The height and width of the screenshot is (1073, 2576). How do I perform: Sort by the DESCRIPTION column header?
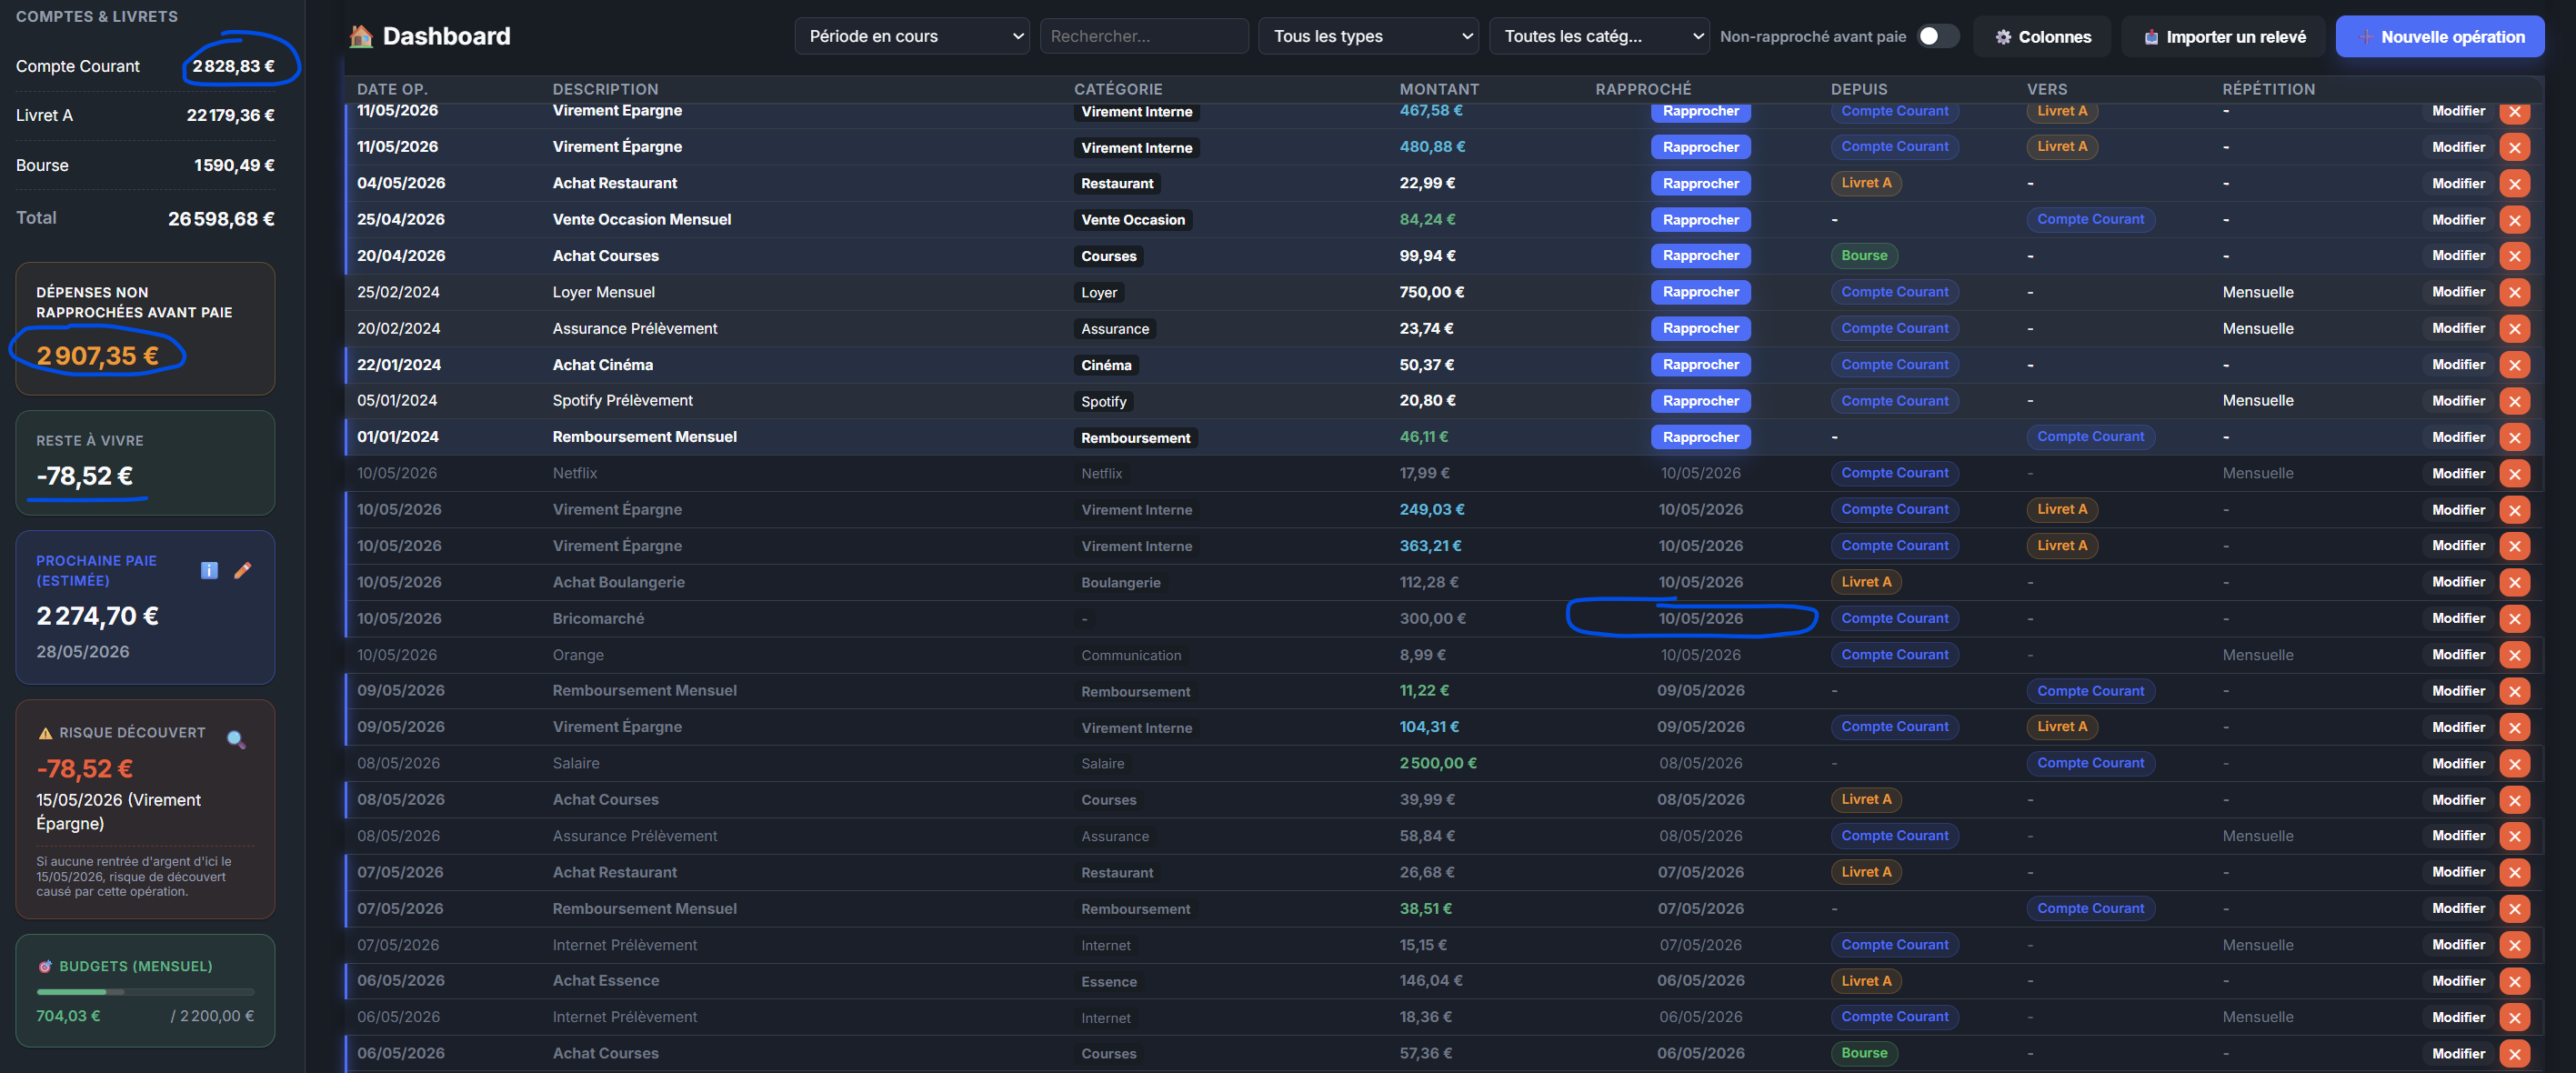pyautogui.click(x=605, y=89)
